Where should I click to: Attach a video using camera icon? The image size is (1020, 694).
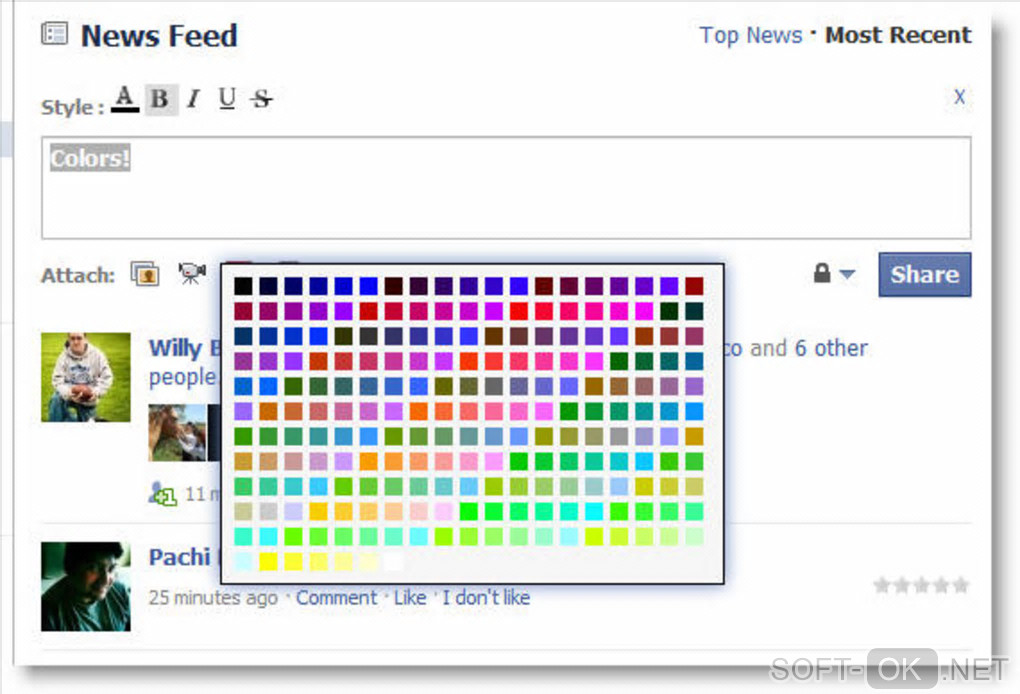(x=191, y=274)
